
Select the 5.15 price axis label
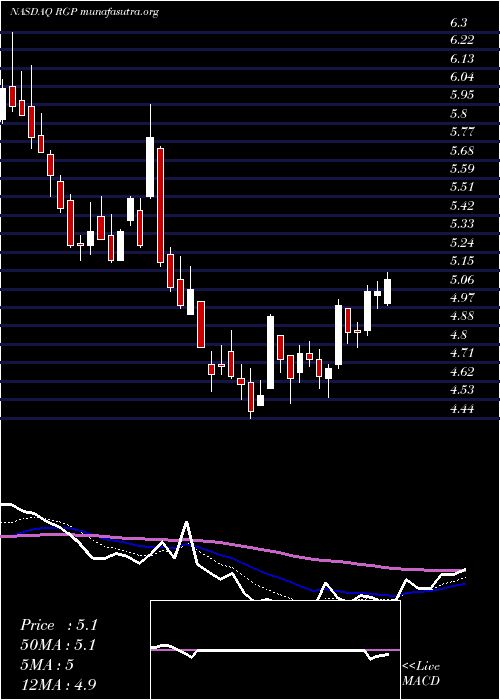tap(462, 261)
